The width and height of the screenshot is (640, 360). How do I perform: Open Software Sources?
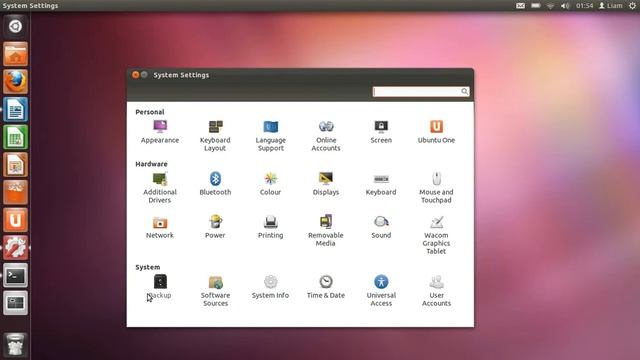215,291
